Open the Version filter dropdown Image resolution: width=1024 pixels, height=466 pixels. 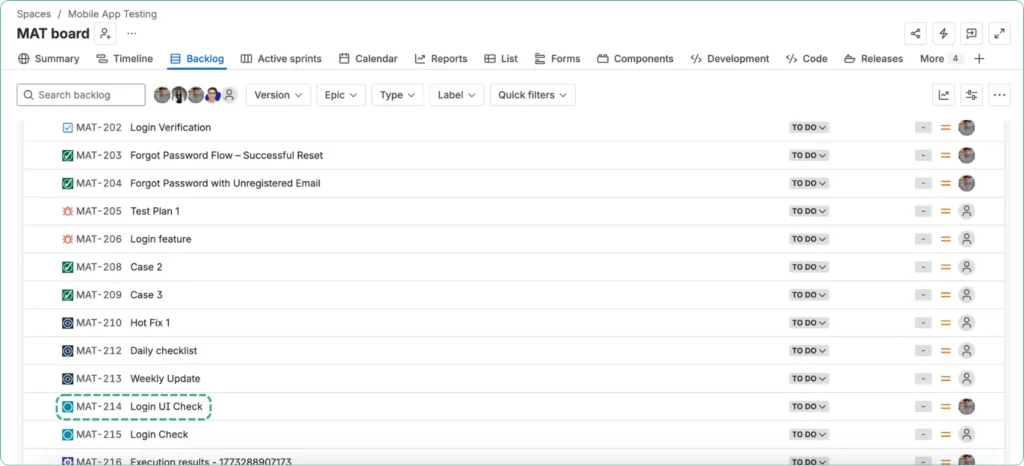click(278, 95)
